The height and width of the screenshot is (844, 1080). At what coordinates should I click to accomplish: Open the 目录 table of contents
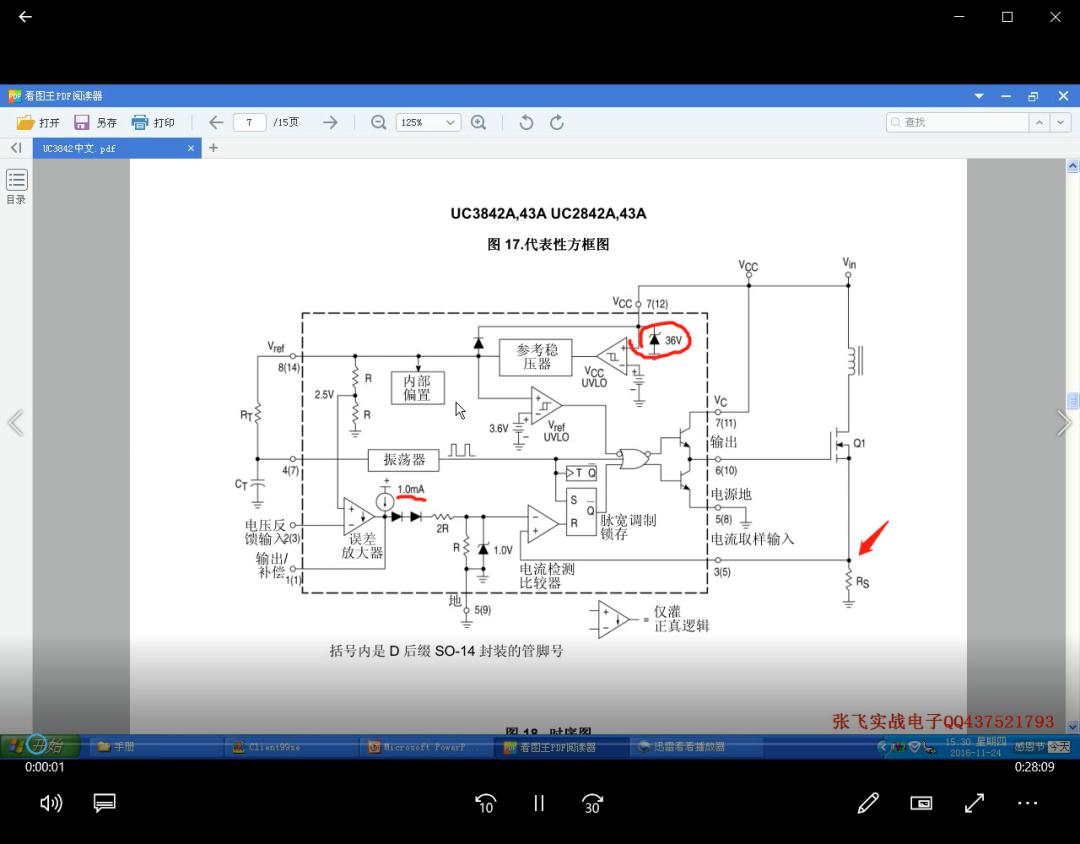pyautogui.click(x=17, y=187)
